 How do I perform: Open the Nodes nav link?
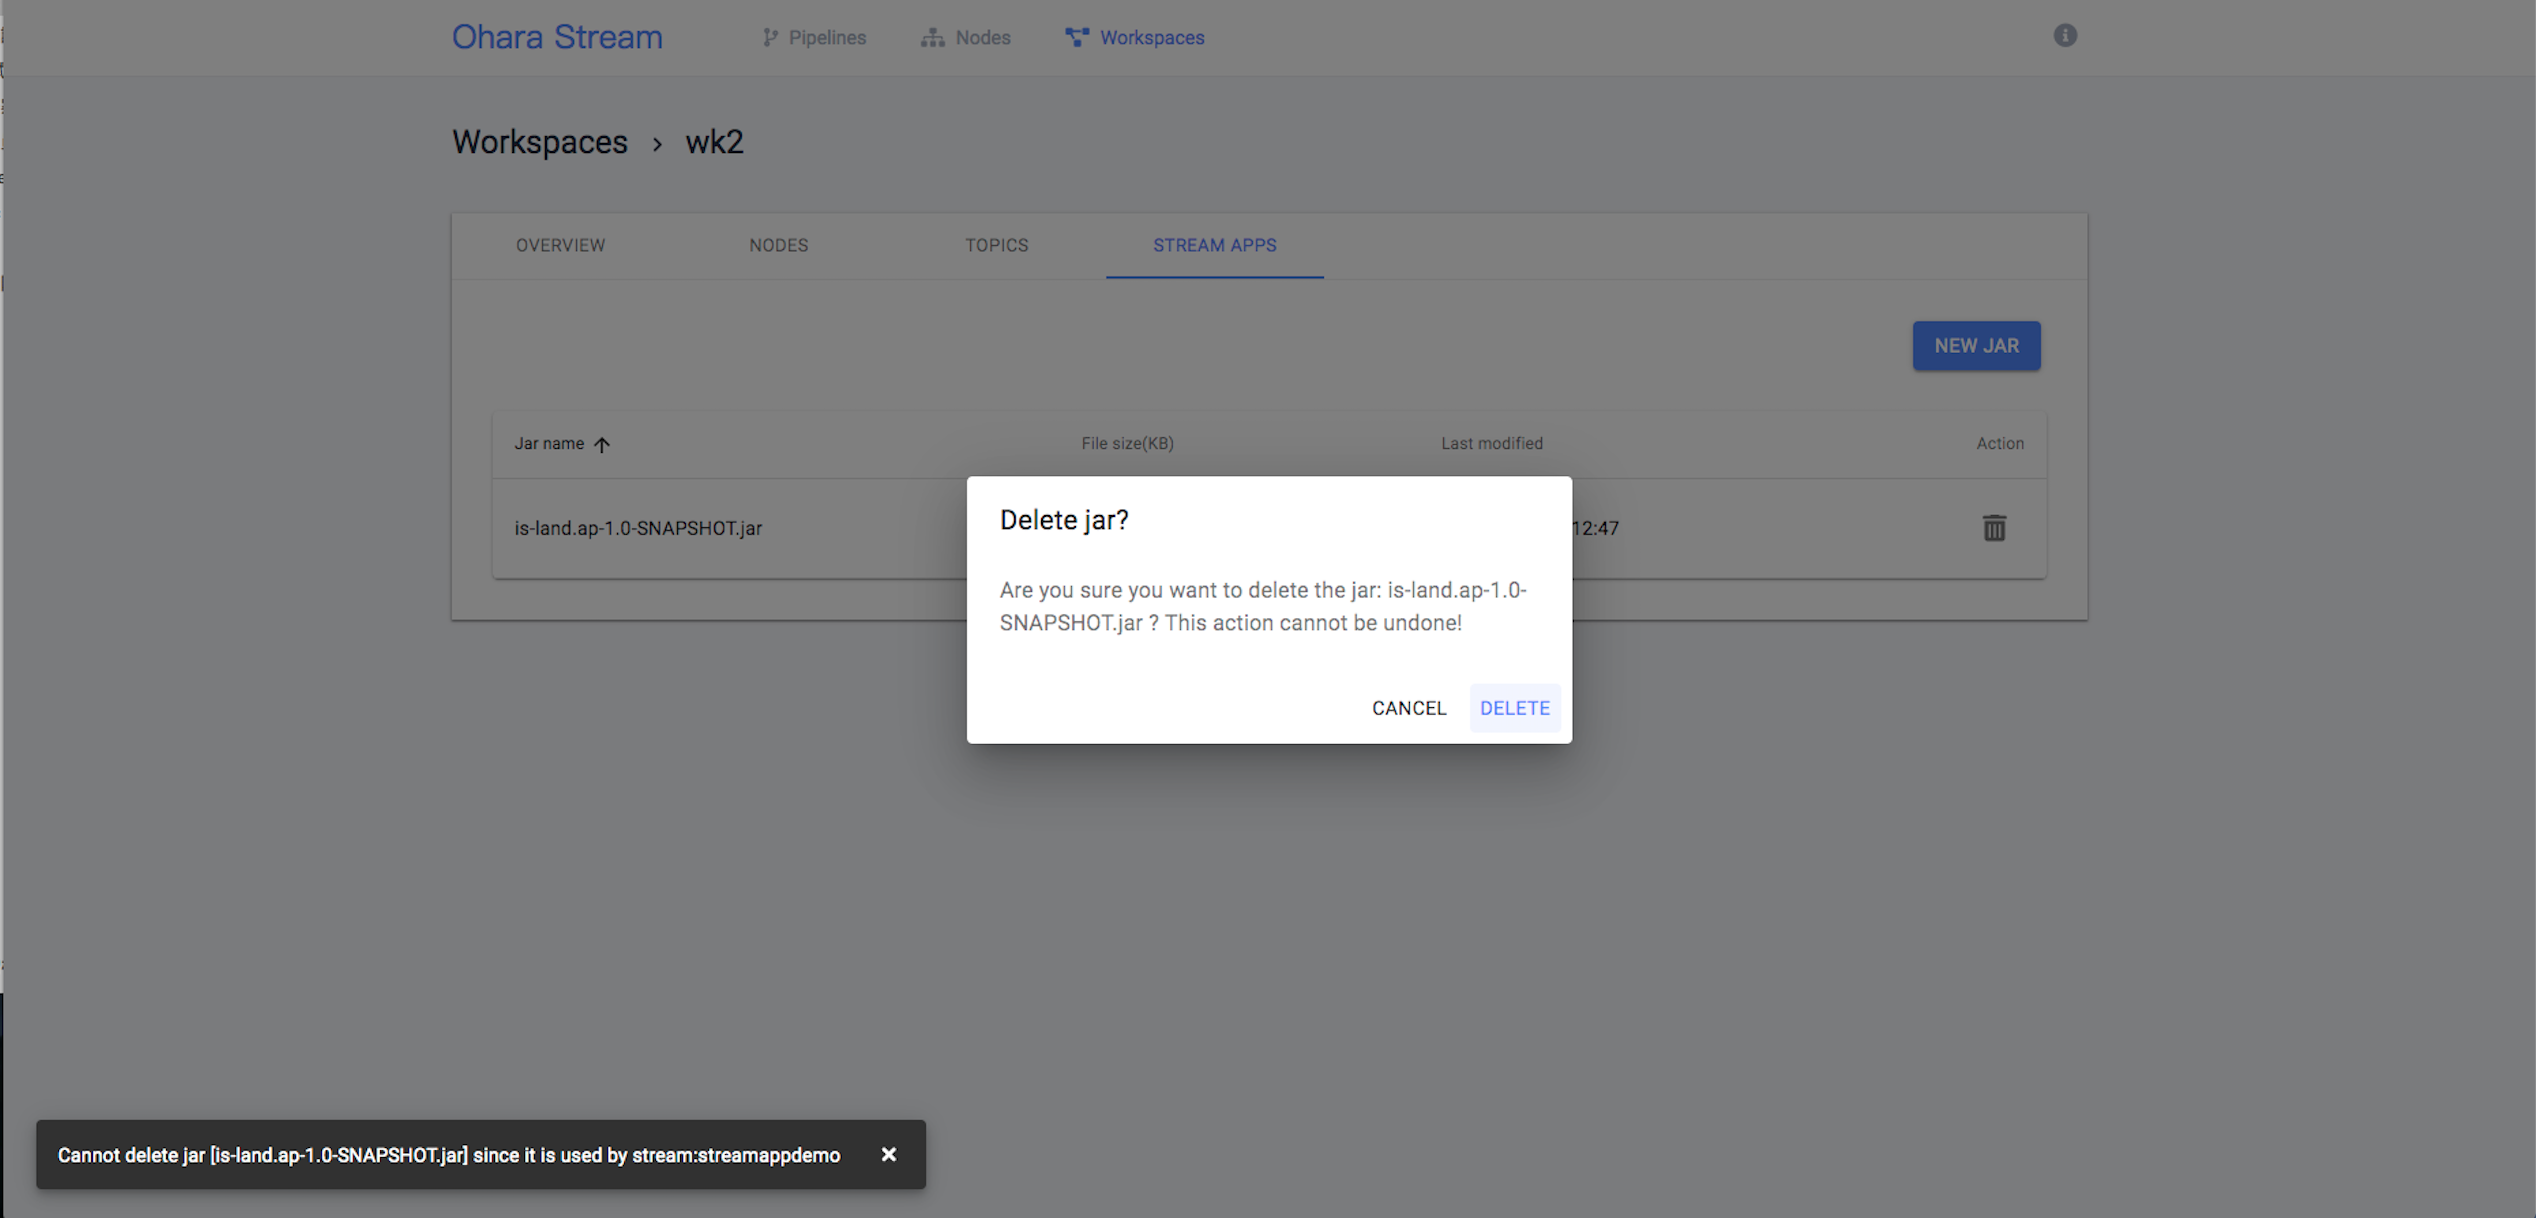click(966, 38)
